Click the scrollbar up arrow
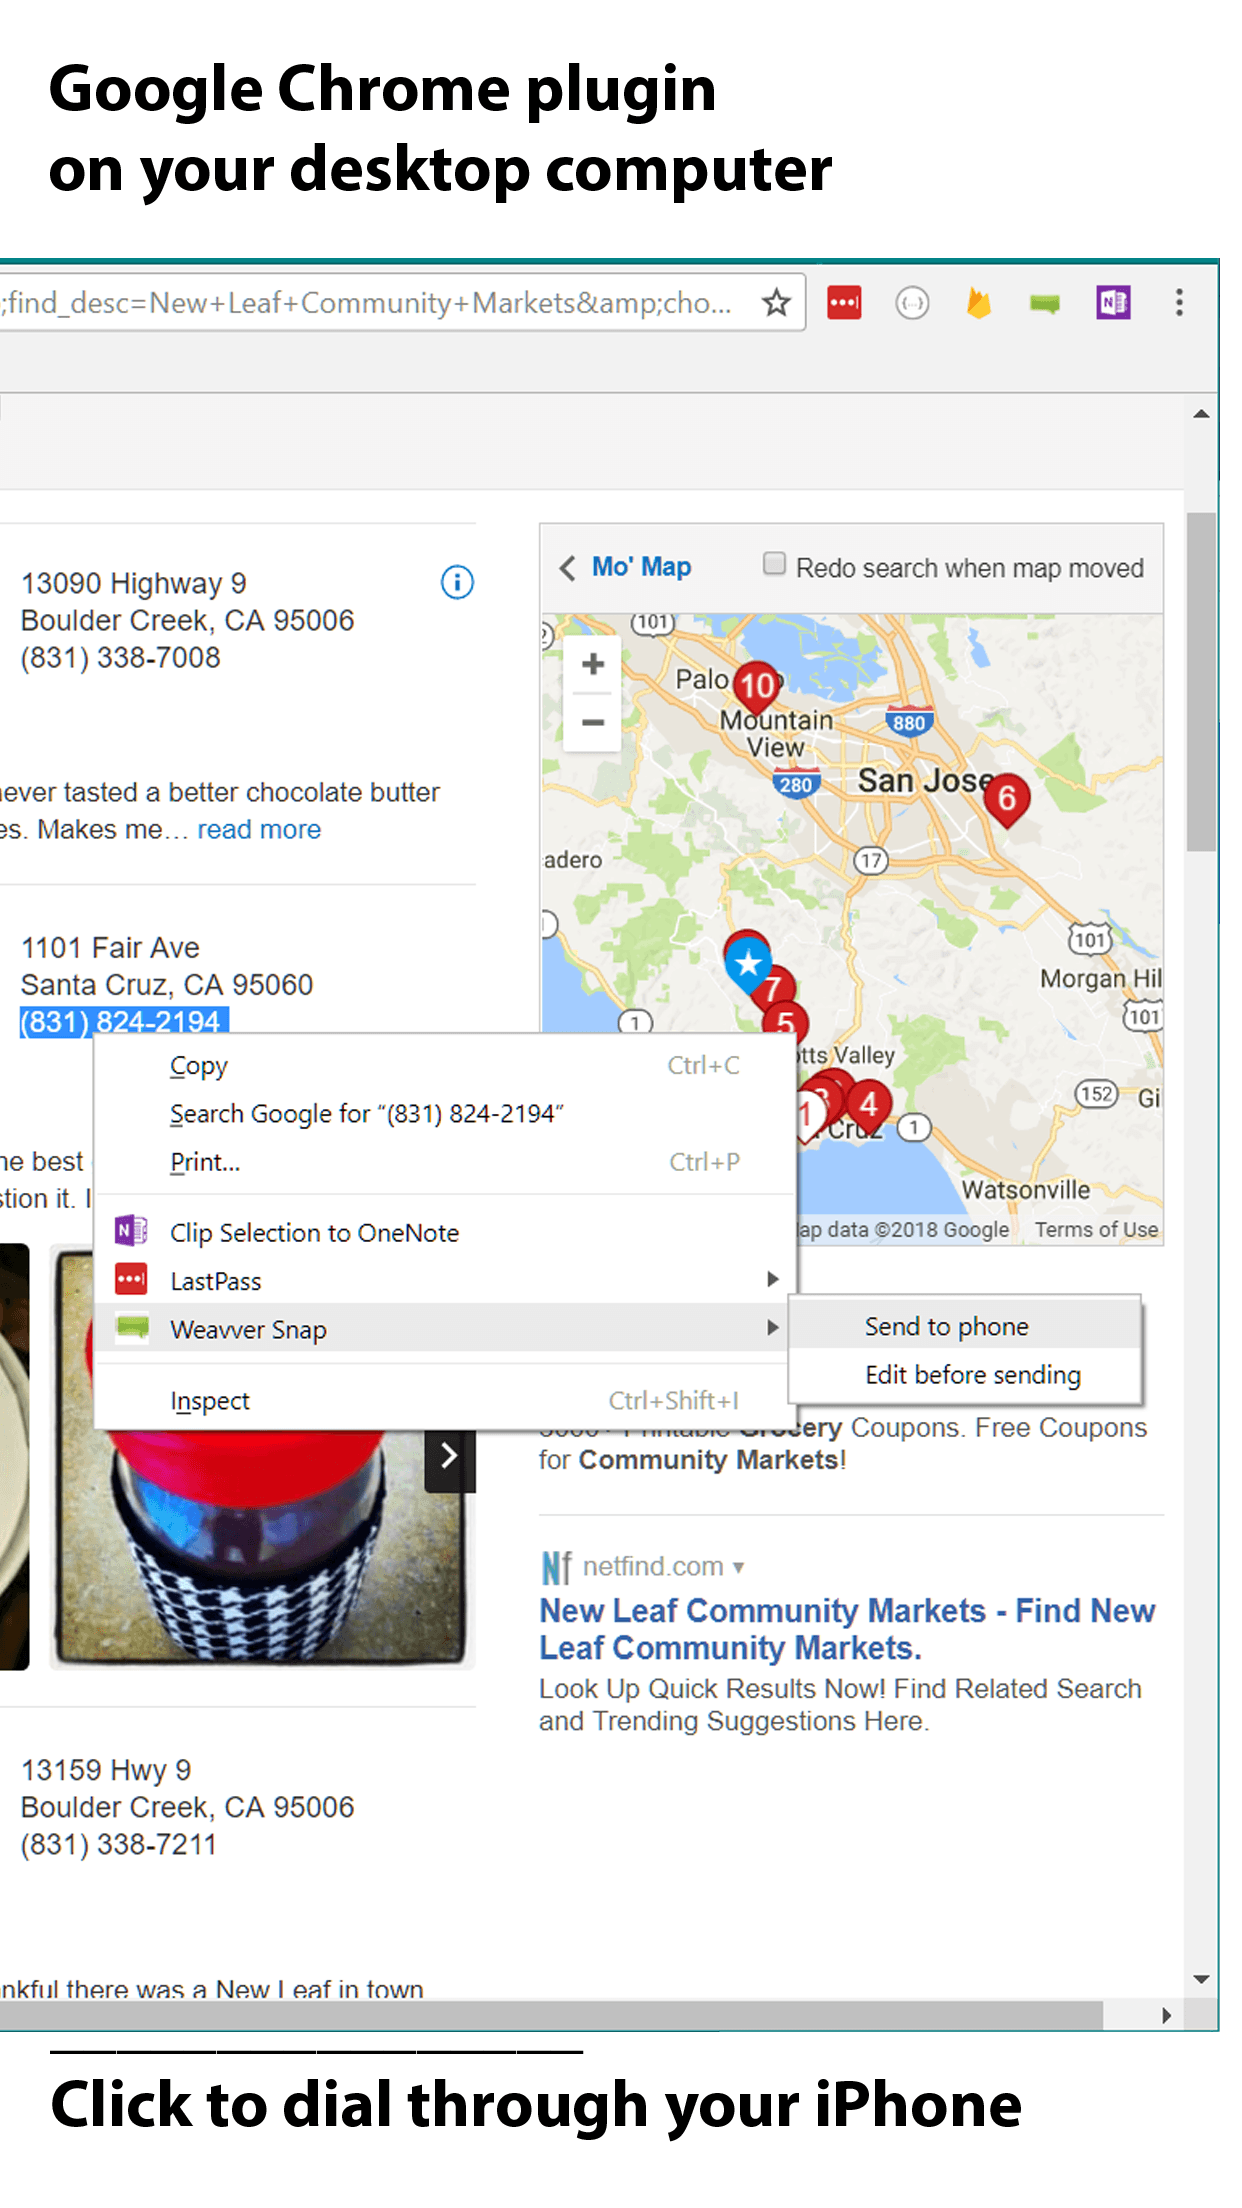Viewport: 1242px width, 2208px height. tap(1201, 414)
